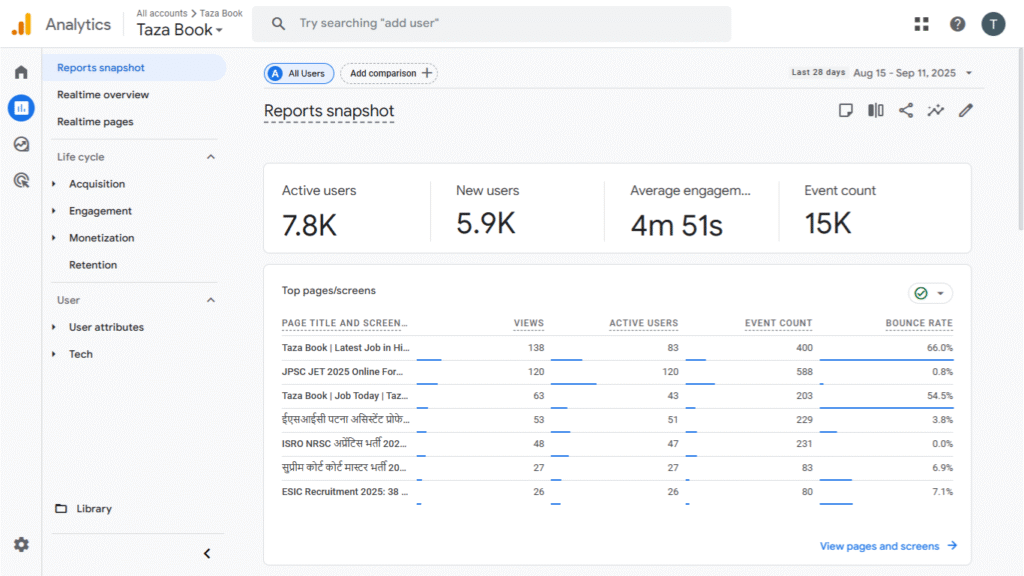Click the ACTIVE USERS column header
This screenshot has width=1024, height=576.
(x=644, y=323)
